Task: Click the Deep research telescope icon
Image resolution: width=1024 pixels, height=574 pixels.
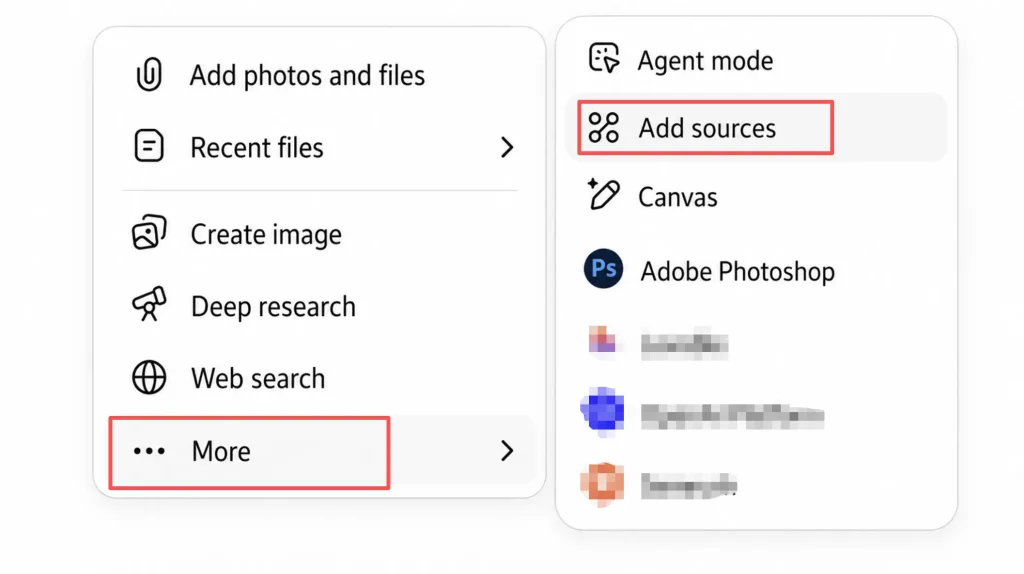Action: click(149, 304)
